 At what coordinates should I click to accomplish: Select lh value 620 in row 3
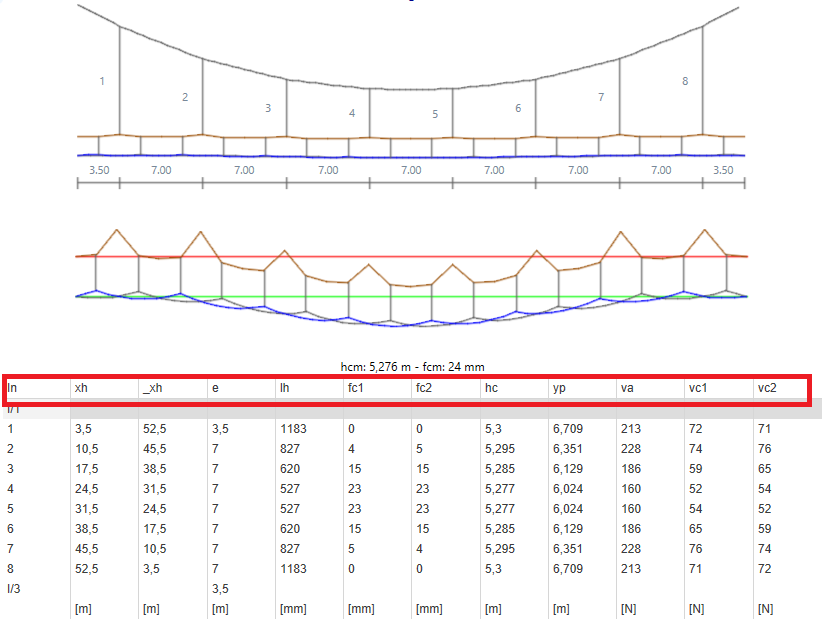click(x=290, y=469)
